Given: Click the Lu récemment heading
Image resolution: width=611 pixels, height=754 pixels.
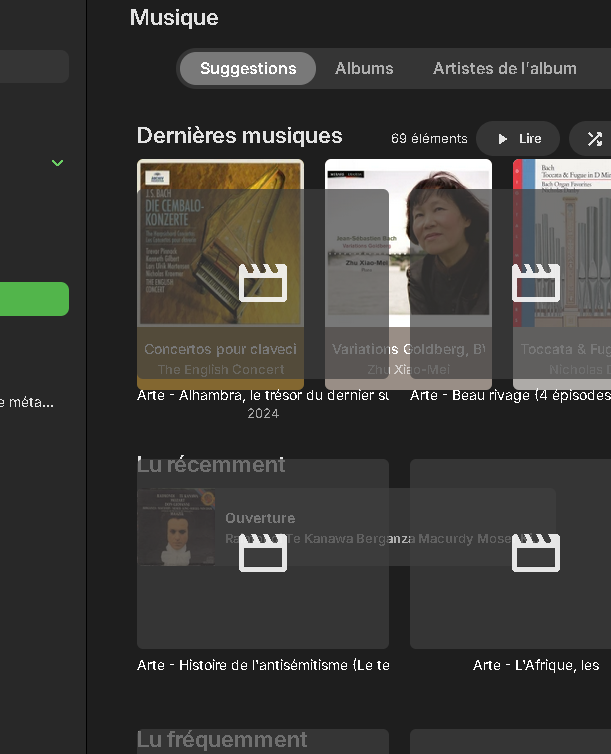Looking at the screenshot, I should pos(211,465).
